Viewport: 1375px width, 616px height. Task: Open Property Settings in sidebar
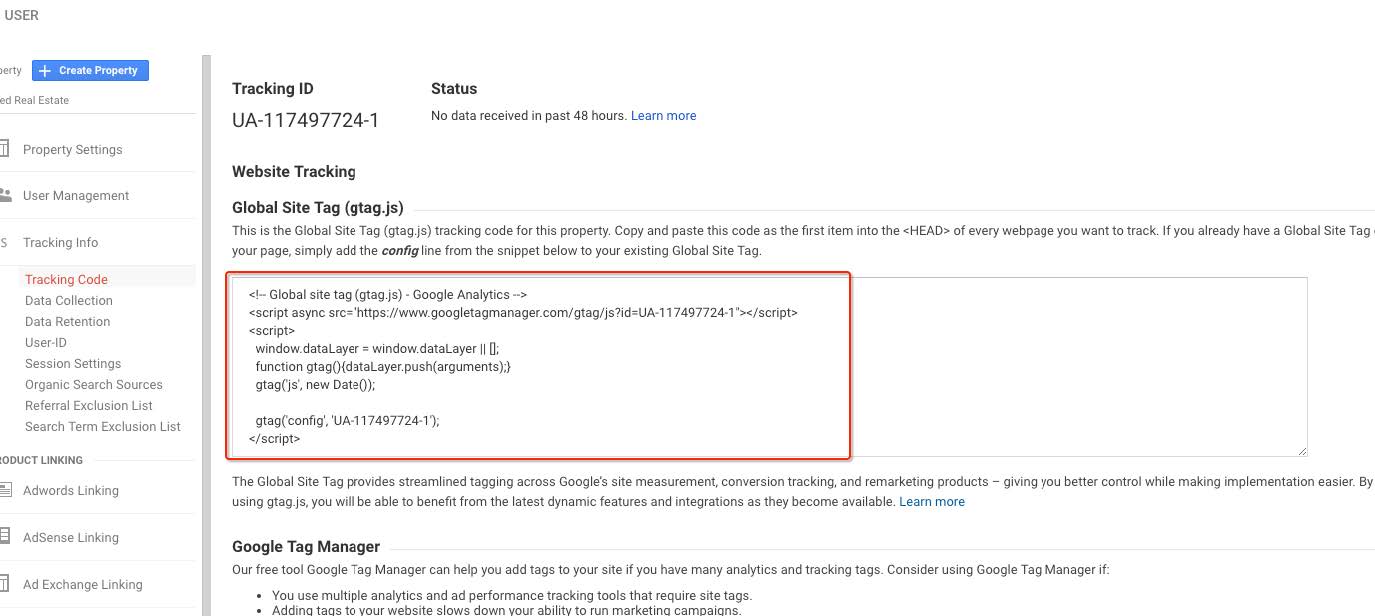[72, 149]
